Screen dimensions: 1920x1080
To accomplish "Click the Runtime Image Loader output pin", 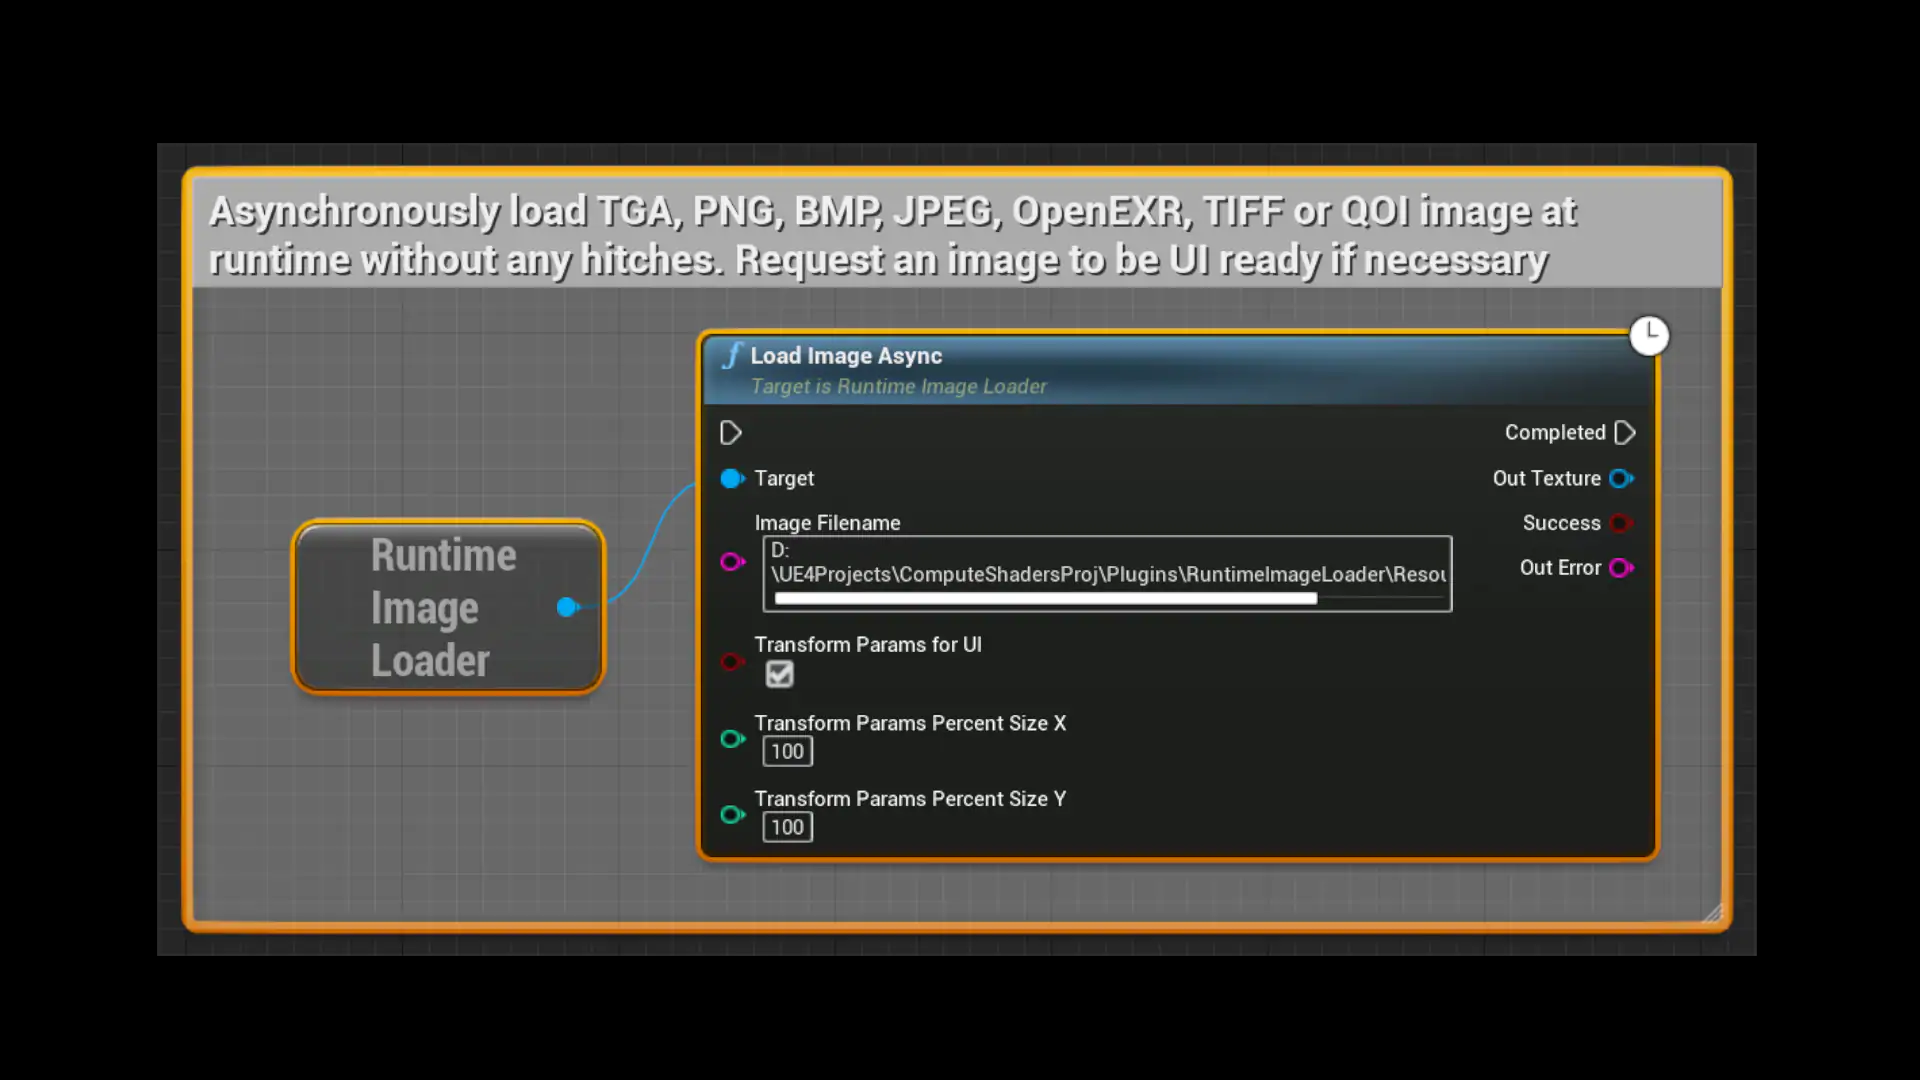I will tap(567, 607).
